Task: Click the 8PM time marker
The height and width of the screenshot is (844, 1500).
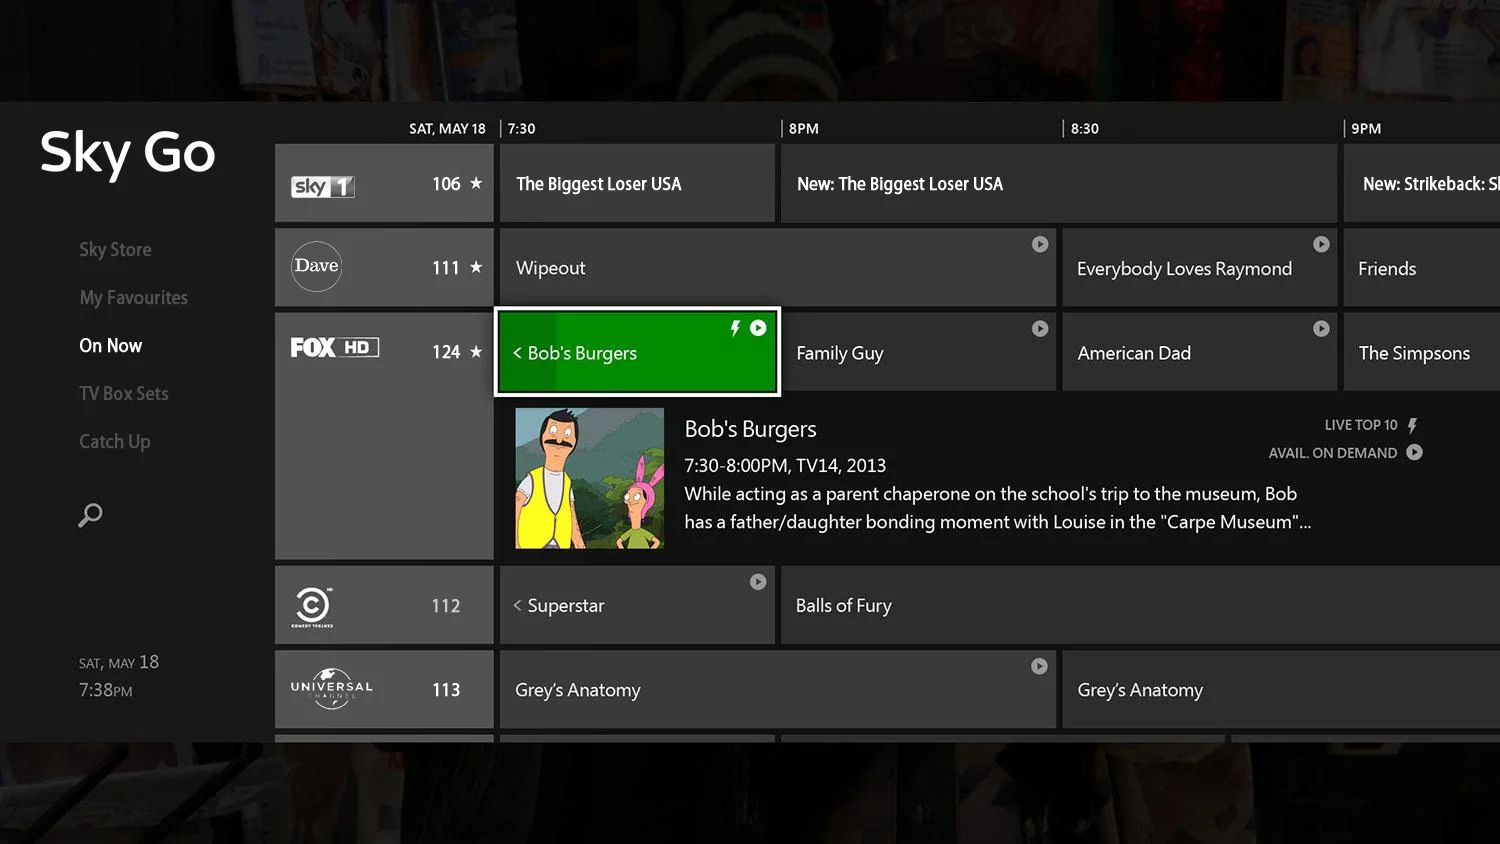Action: coord(803,129)
